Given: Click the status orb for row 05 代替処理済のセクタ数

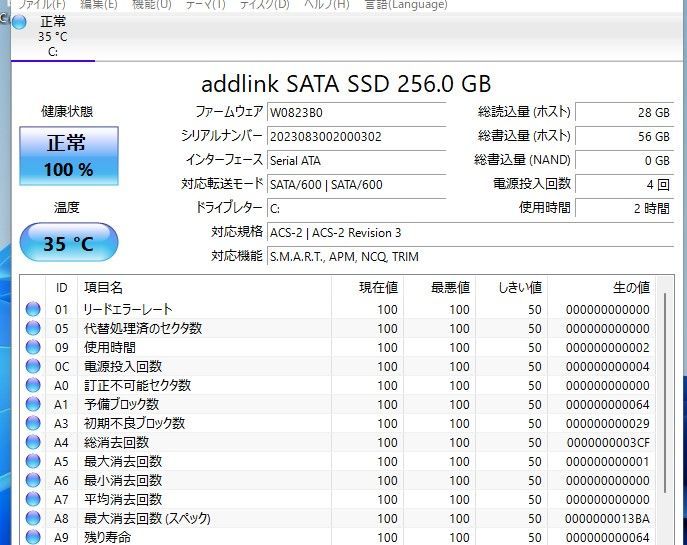Looking at the screenshot, I should [x=33, y=328].
